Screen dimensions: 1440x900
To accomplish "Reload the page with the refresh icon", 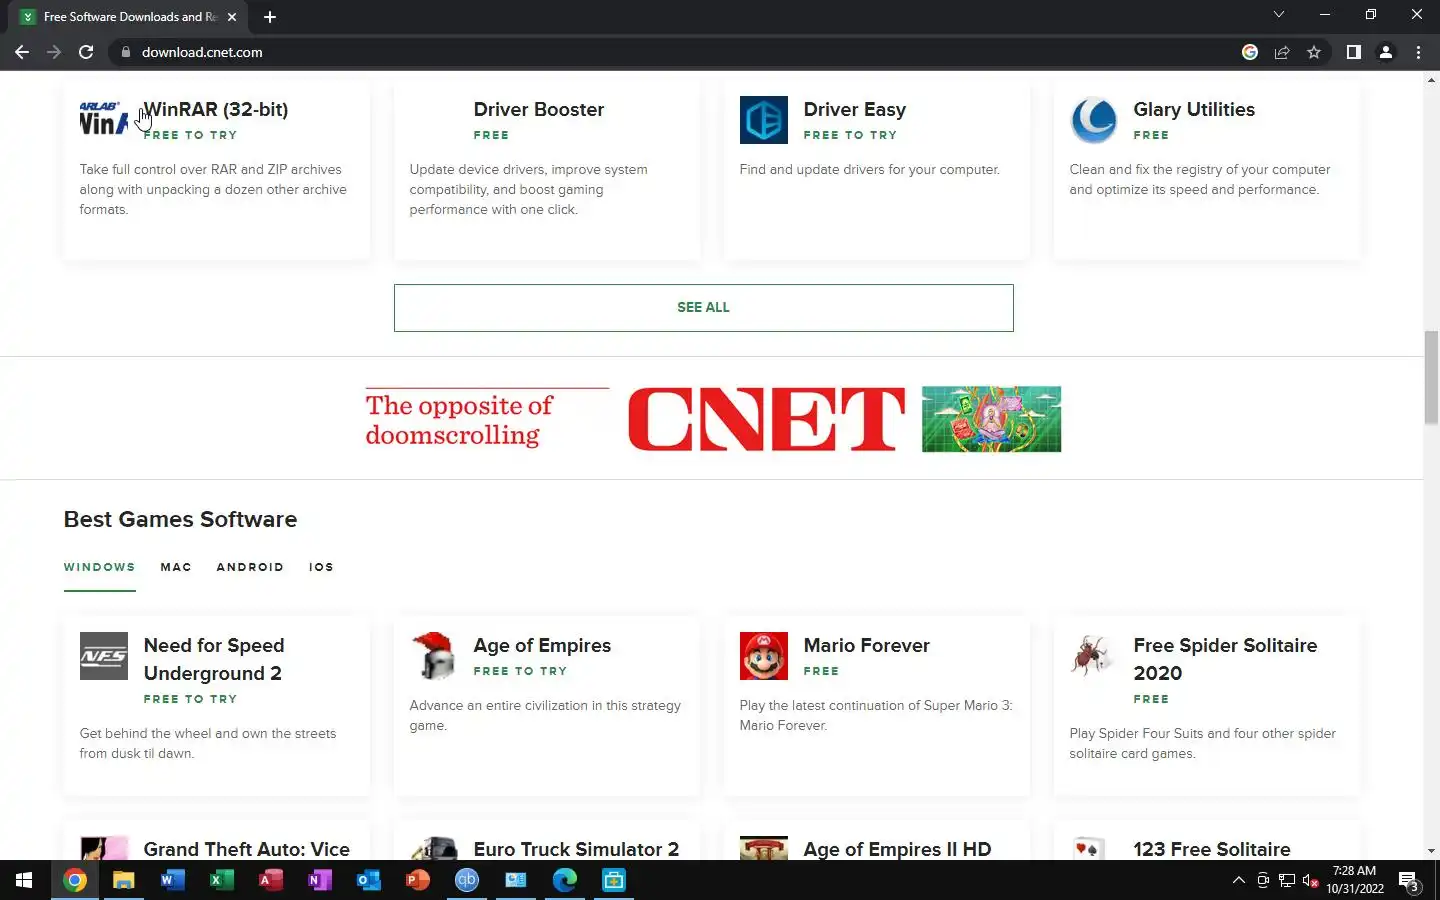I will pyautogui.click(x=86, y=52).
